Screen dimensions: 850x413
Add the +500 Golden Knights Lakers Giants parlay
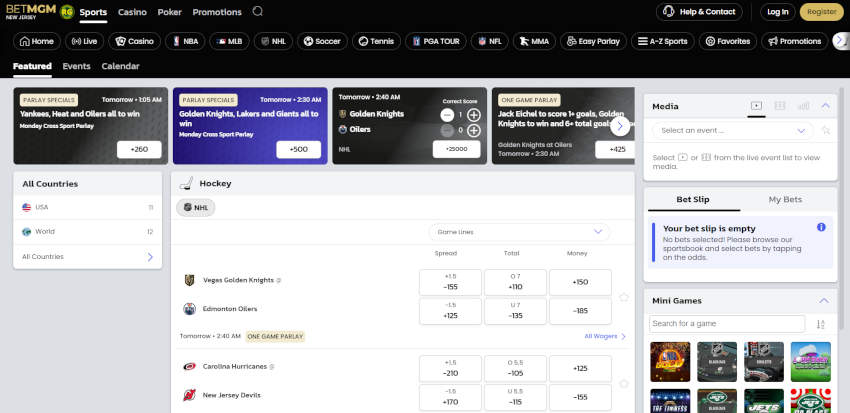(x=299, y=150)
